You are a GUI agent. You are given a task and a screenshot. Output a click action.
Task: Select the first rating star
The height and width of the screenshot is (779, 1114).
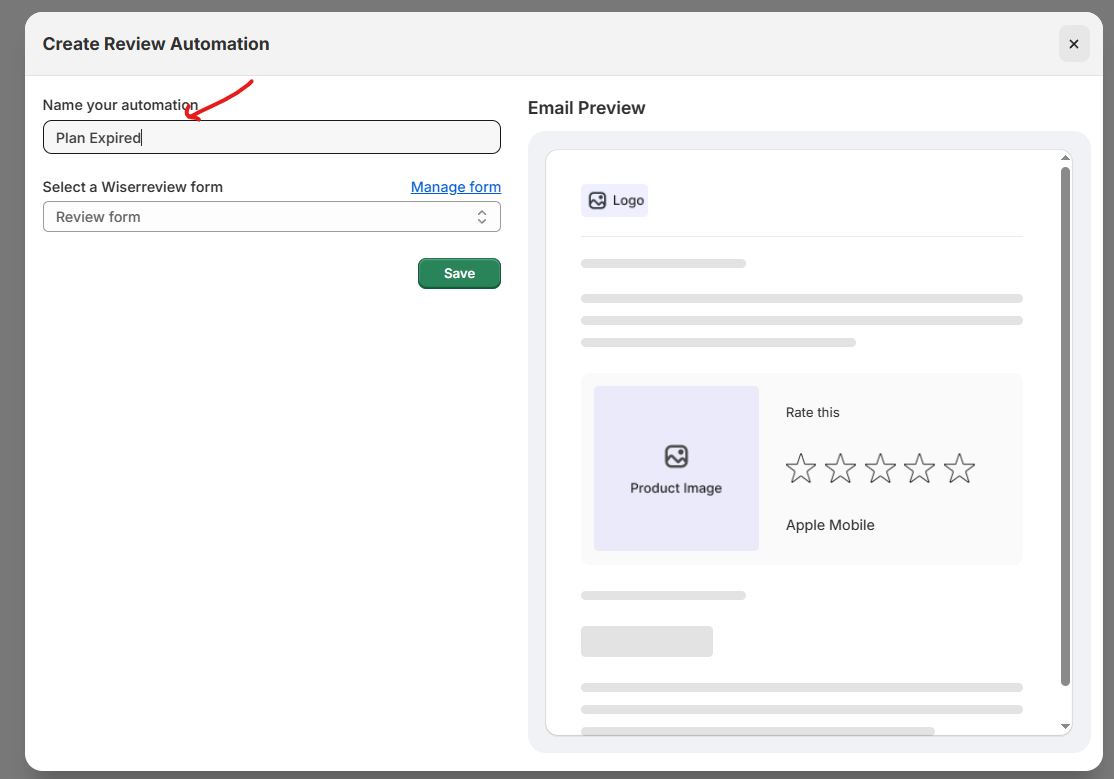pos(801,468)
